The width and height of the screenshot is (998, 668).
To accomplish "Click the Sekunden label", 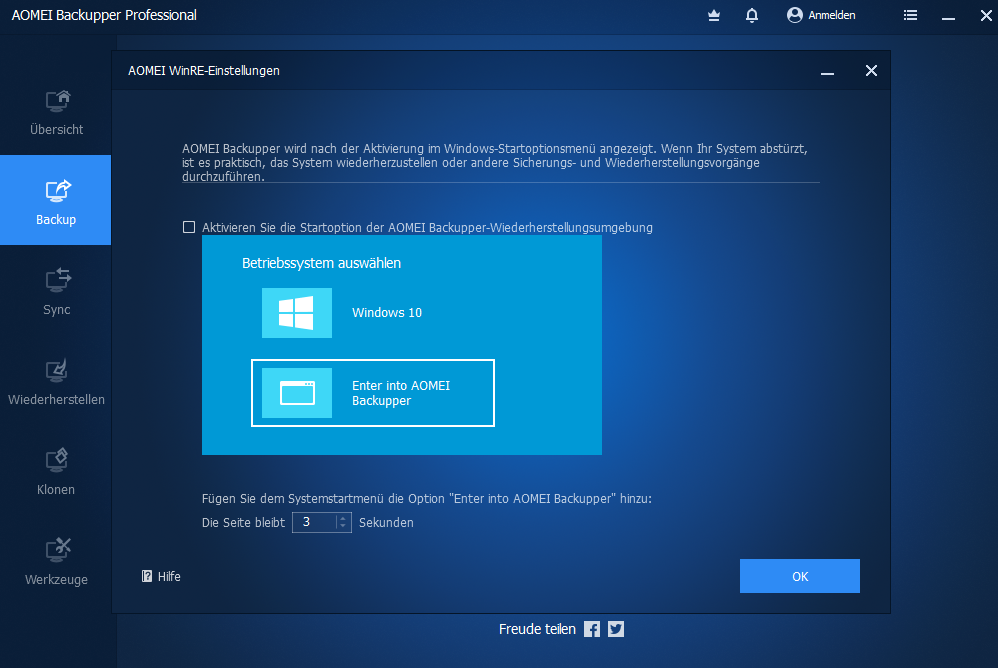I will 386,522.
